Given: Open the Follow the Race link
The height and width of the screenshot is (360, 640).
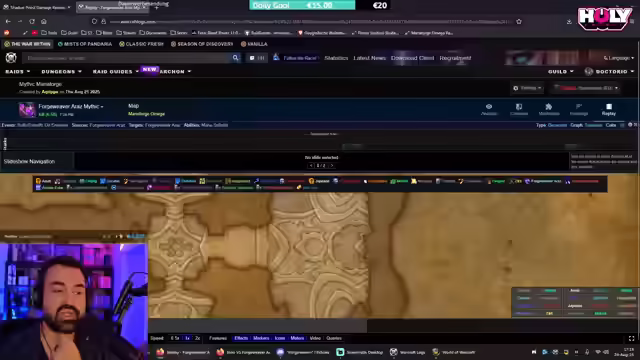Looking at the screenshot, I should (300, 58).
